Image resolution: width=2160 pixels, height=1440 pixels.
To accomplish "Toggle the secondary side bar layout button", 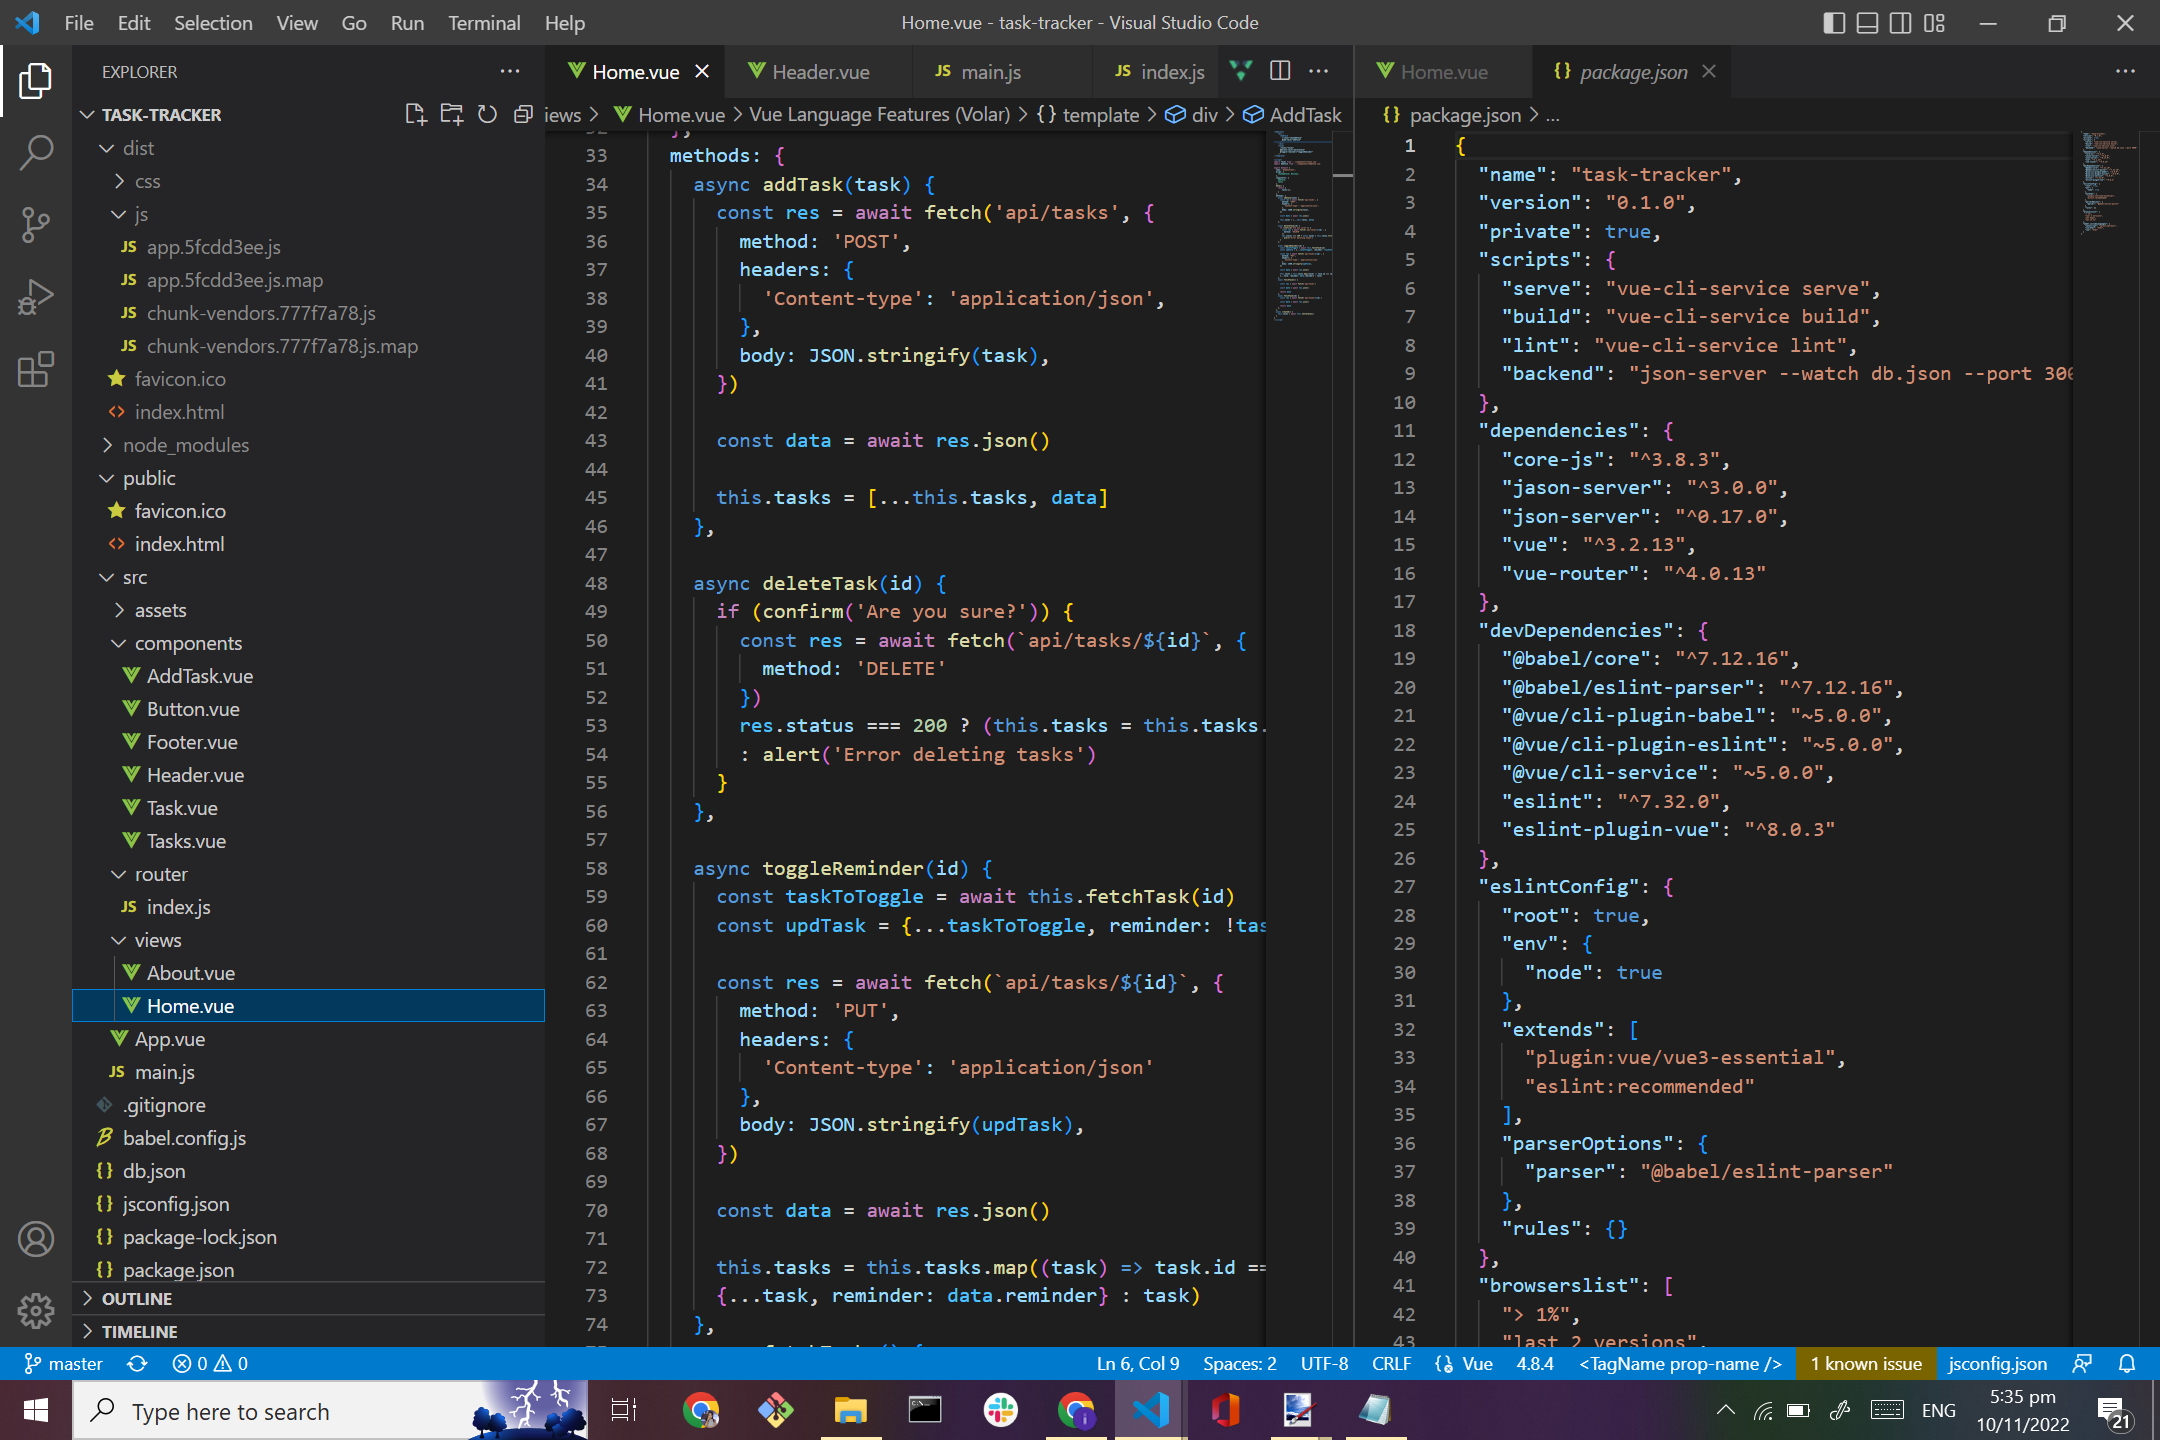I will click(x=1900, y=22).
